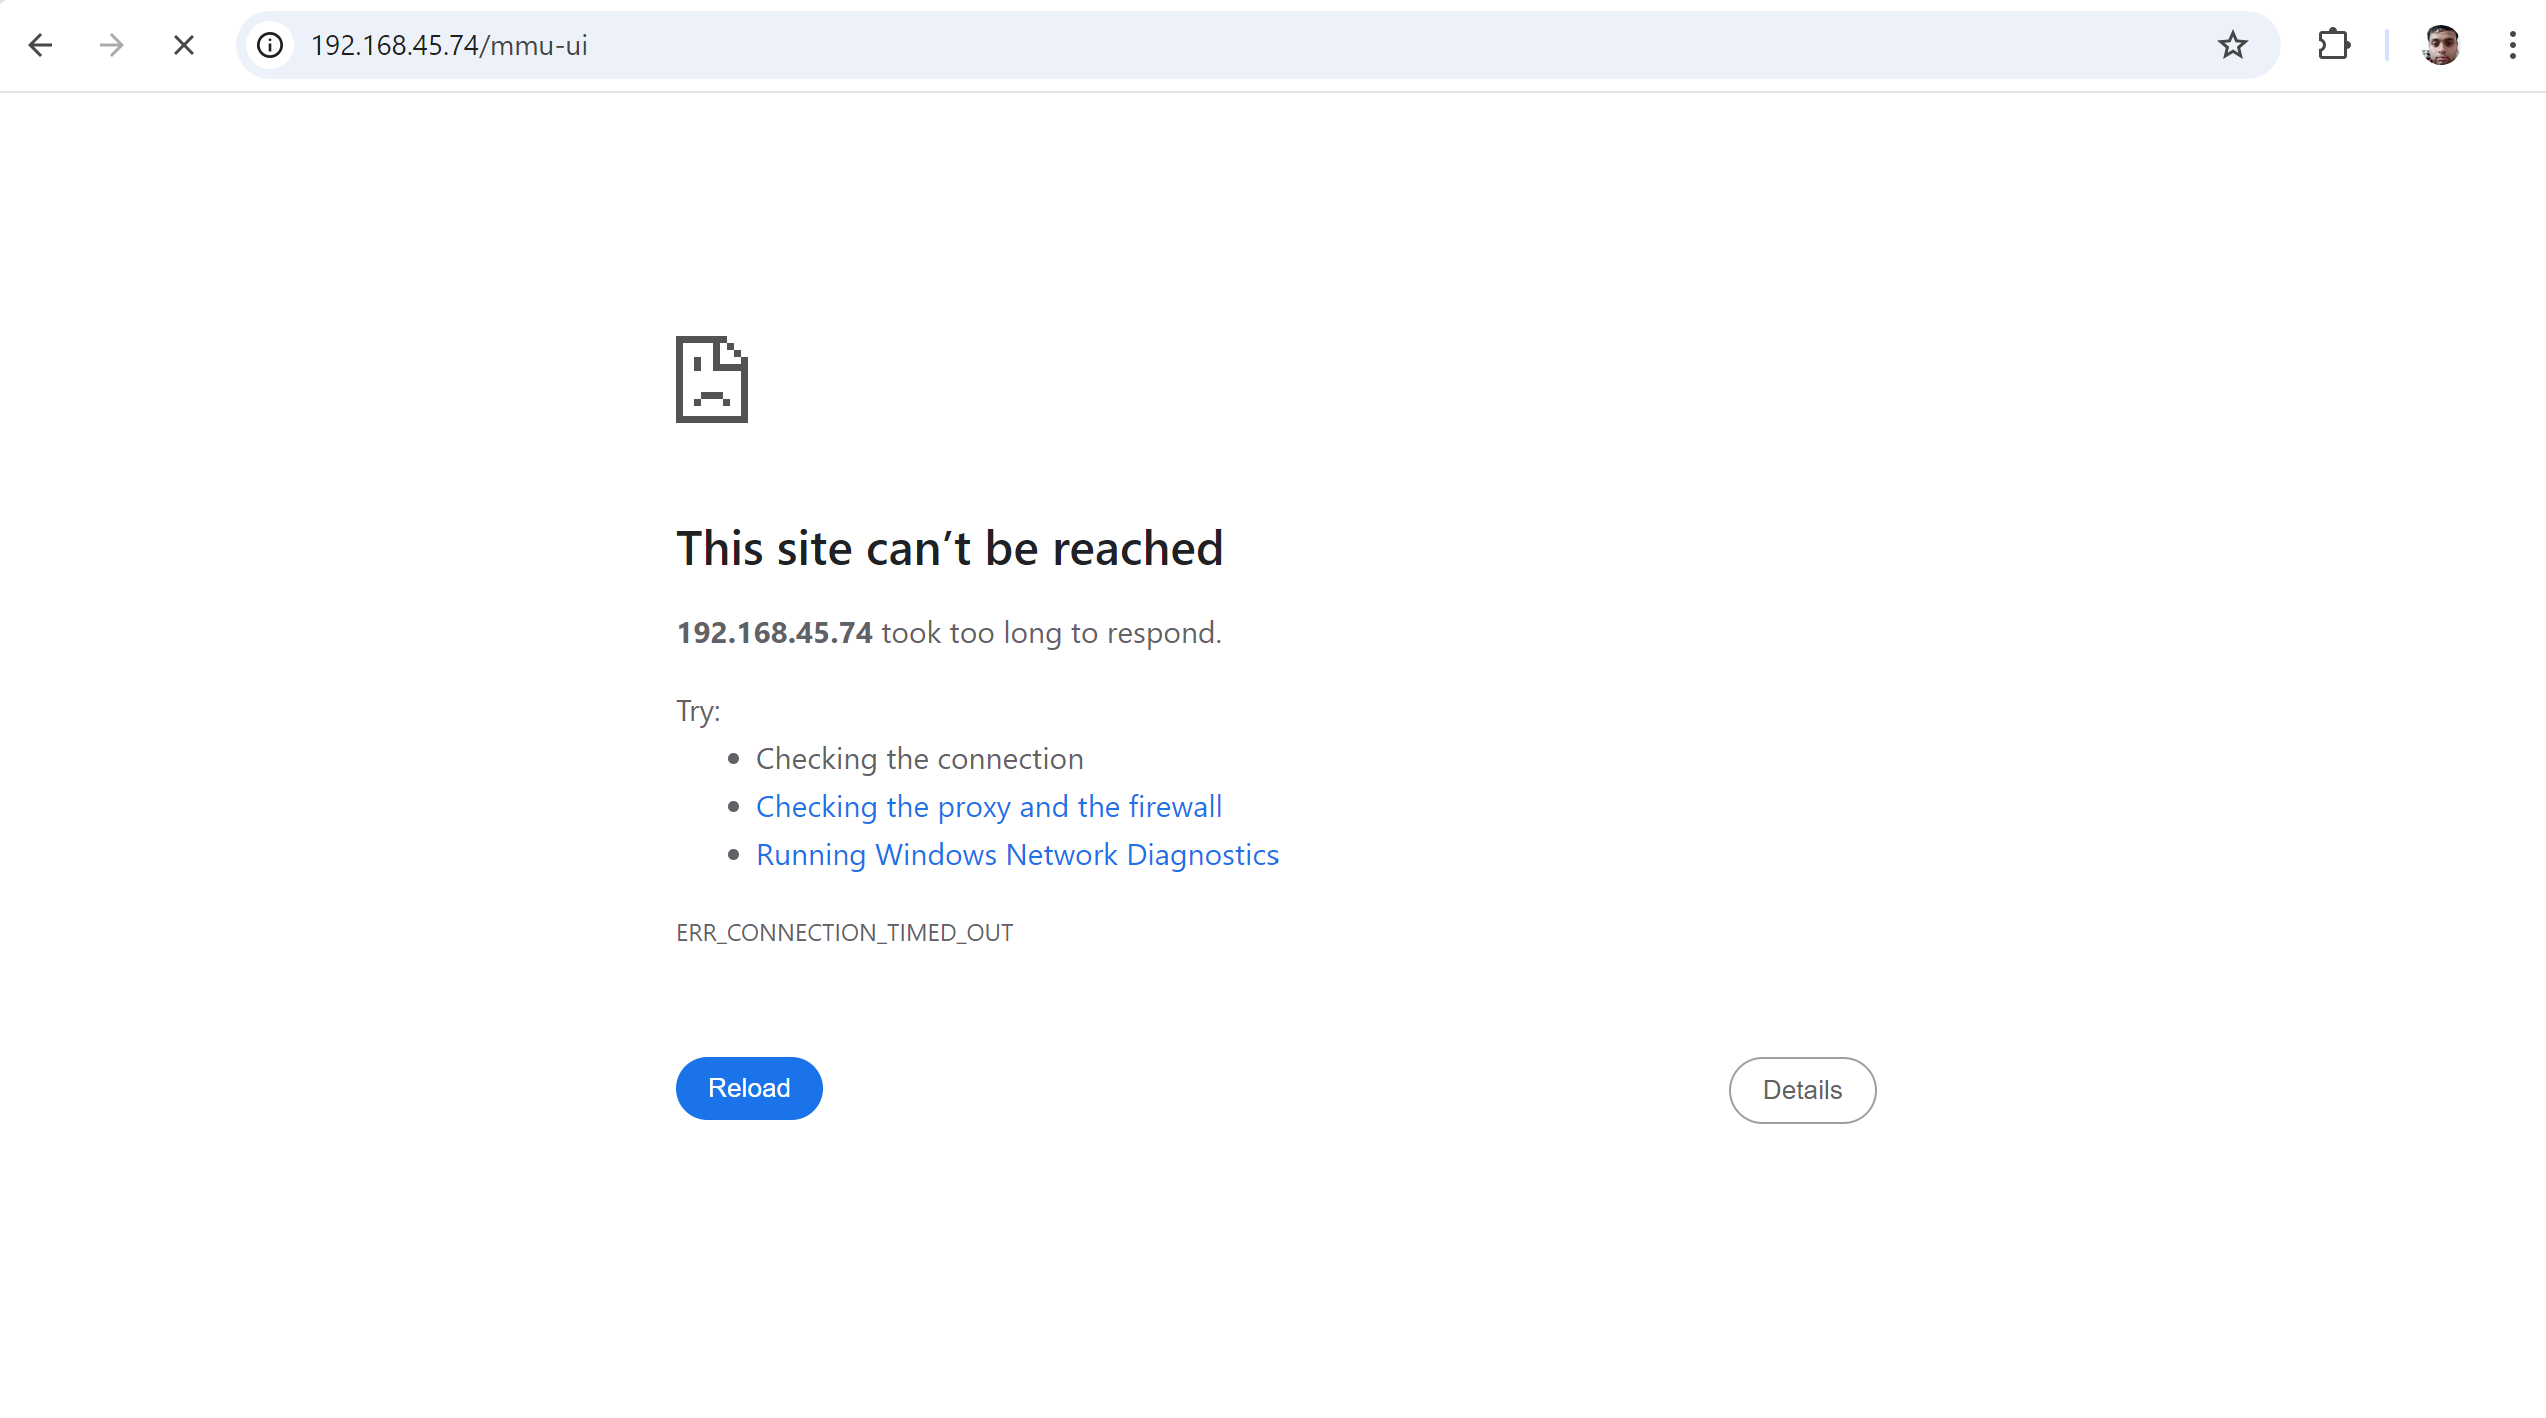Click the Reload button

tap(749, 1088)
